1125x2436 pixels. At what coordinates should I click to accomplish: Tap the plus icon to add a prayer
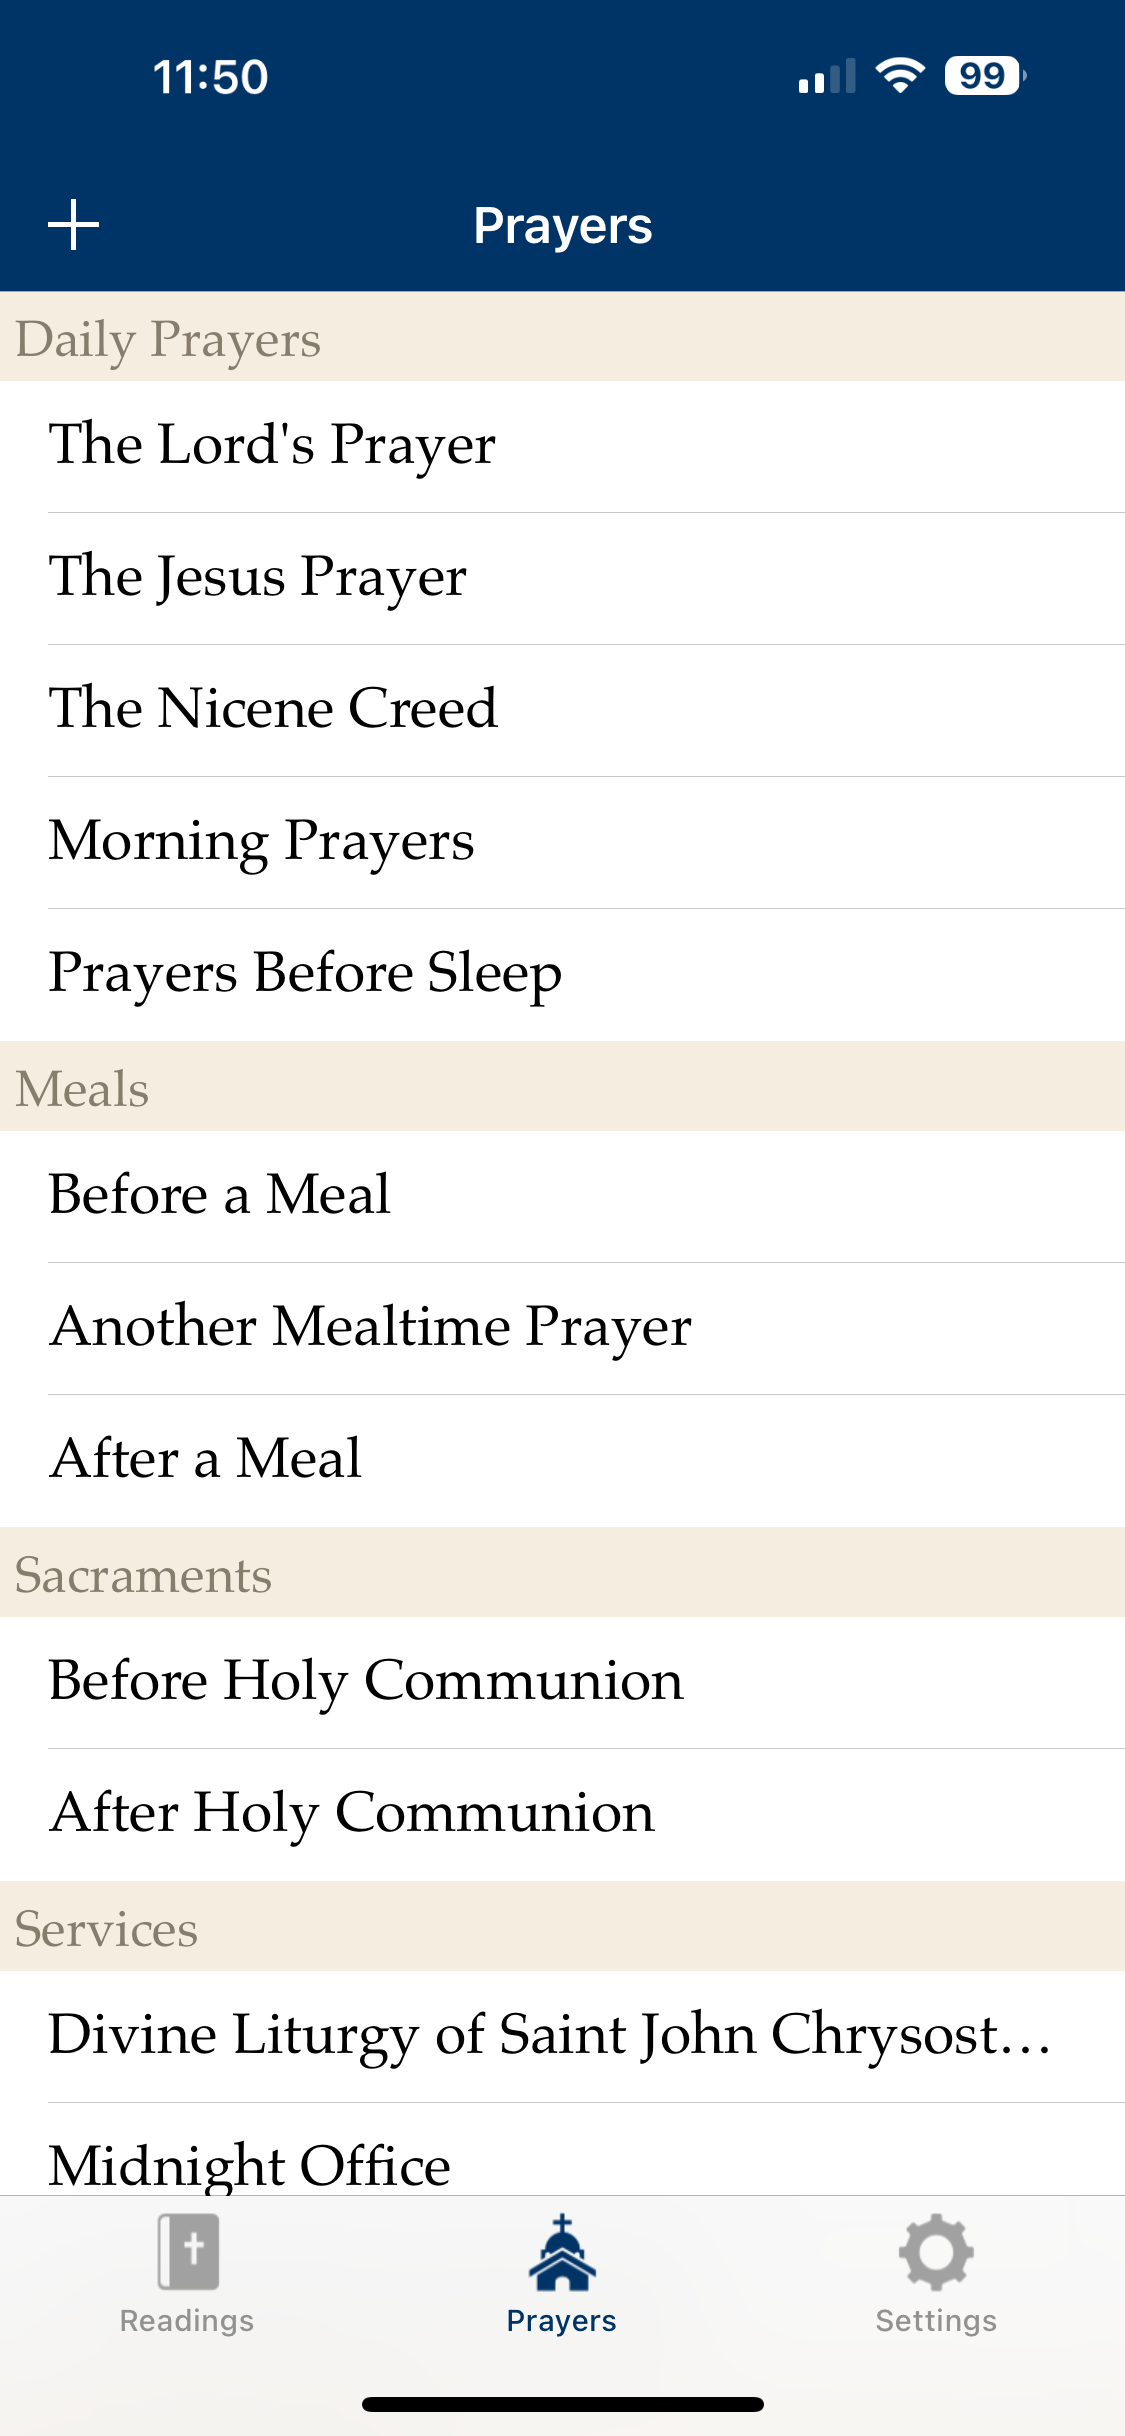(x=74, y=224)
